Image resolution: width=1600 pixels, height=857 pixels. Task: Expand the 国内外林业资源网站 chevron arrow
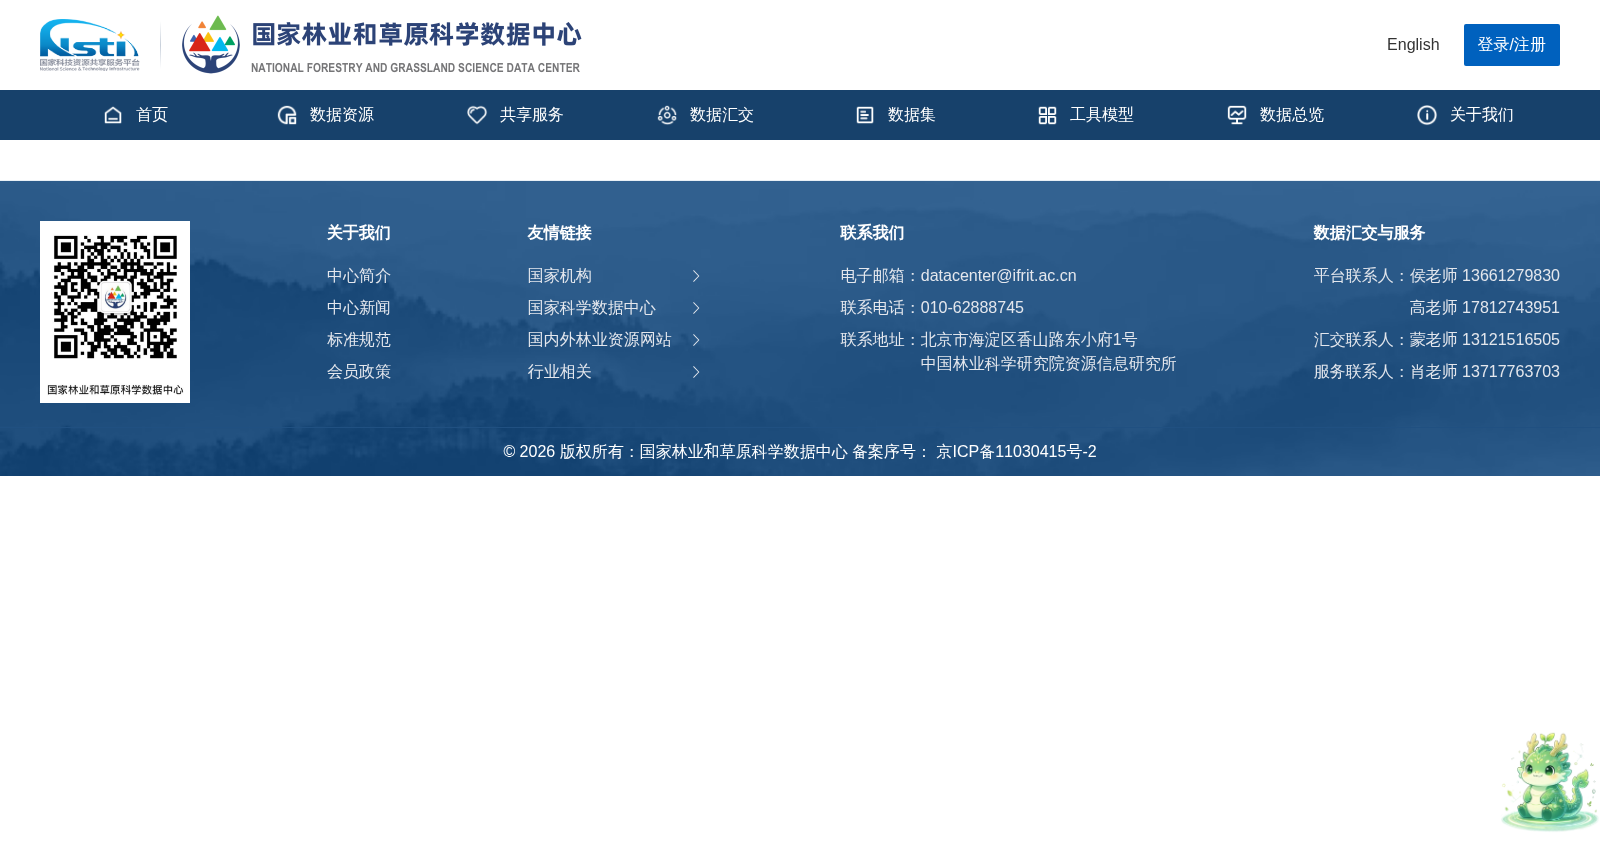[696, 340]
